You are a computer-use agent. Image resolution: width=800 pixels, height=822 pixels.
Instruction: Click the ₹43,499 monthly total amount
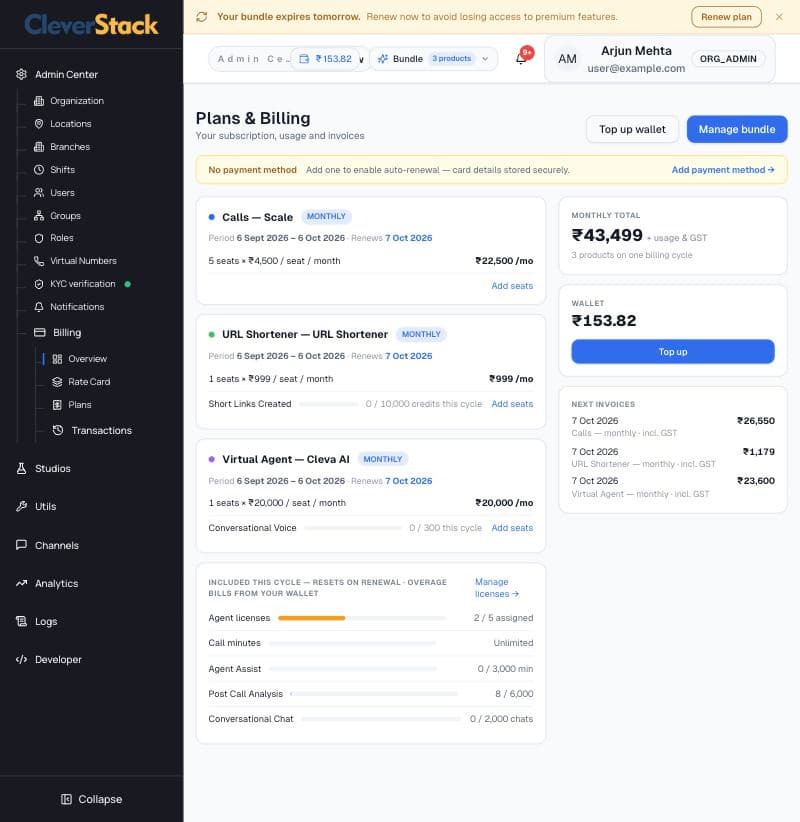[x=607, y=235]
